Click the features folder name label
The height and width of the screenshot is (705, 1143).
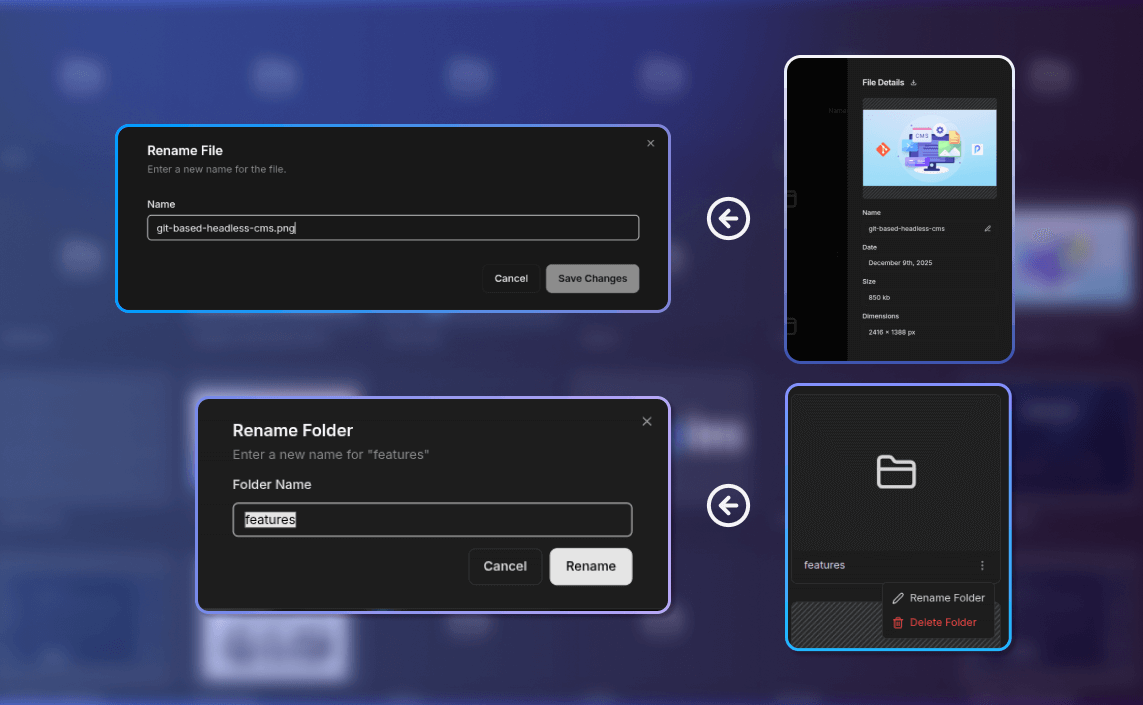[x=824, y=565]
